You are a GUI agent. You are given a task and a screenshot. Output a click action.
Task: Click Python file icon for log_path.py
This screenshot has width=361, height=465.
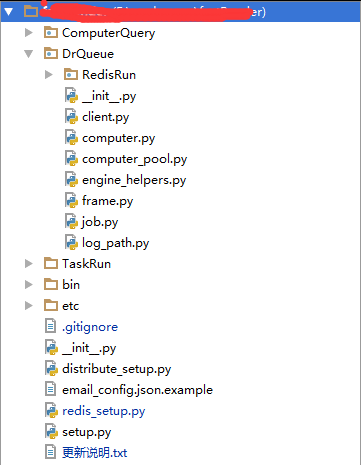(x=71, y=243)
